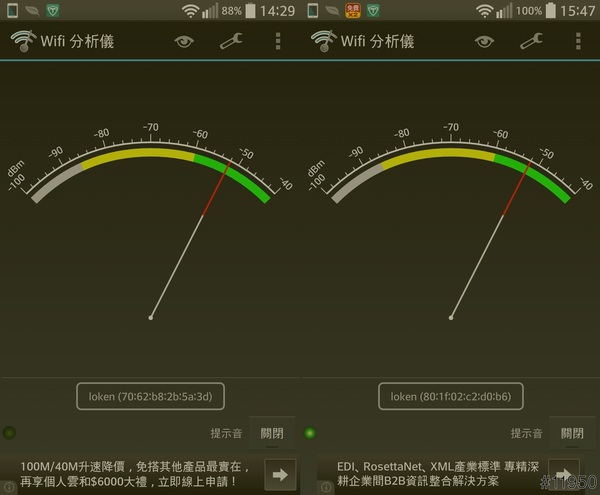Toggle 提示音 關閉 button in left screen
Viewport: 600px width, 495px height.
click(272, 433)
